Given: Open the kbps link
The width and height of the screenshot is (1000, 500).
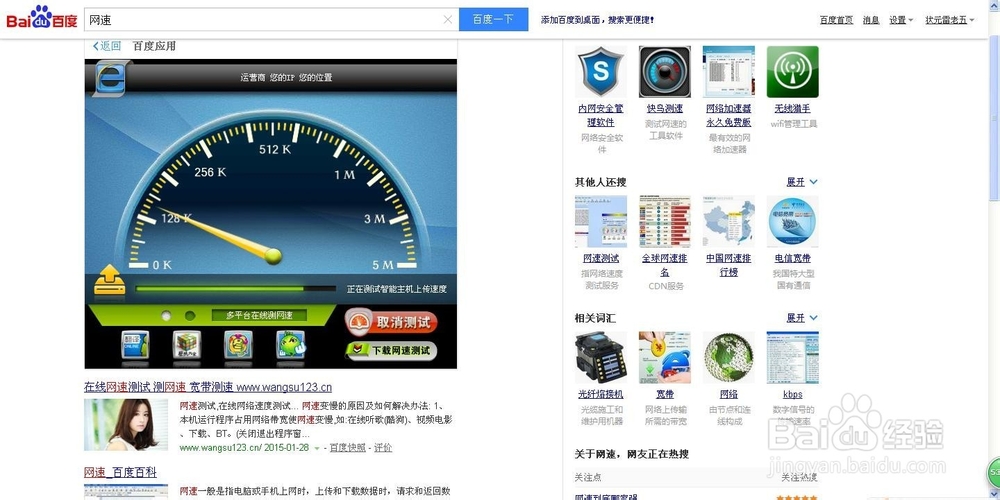Looking at the screenshot, I should 792,395.
